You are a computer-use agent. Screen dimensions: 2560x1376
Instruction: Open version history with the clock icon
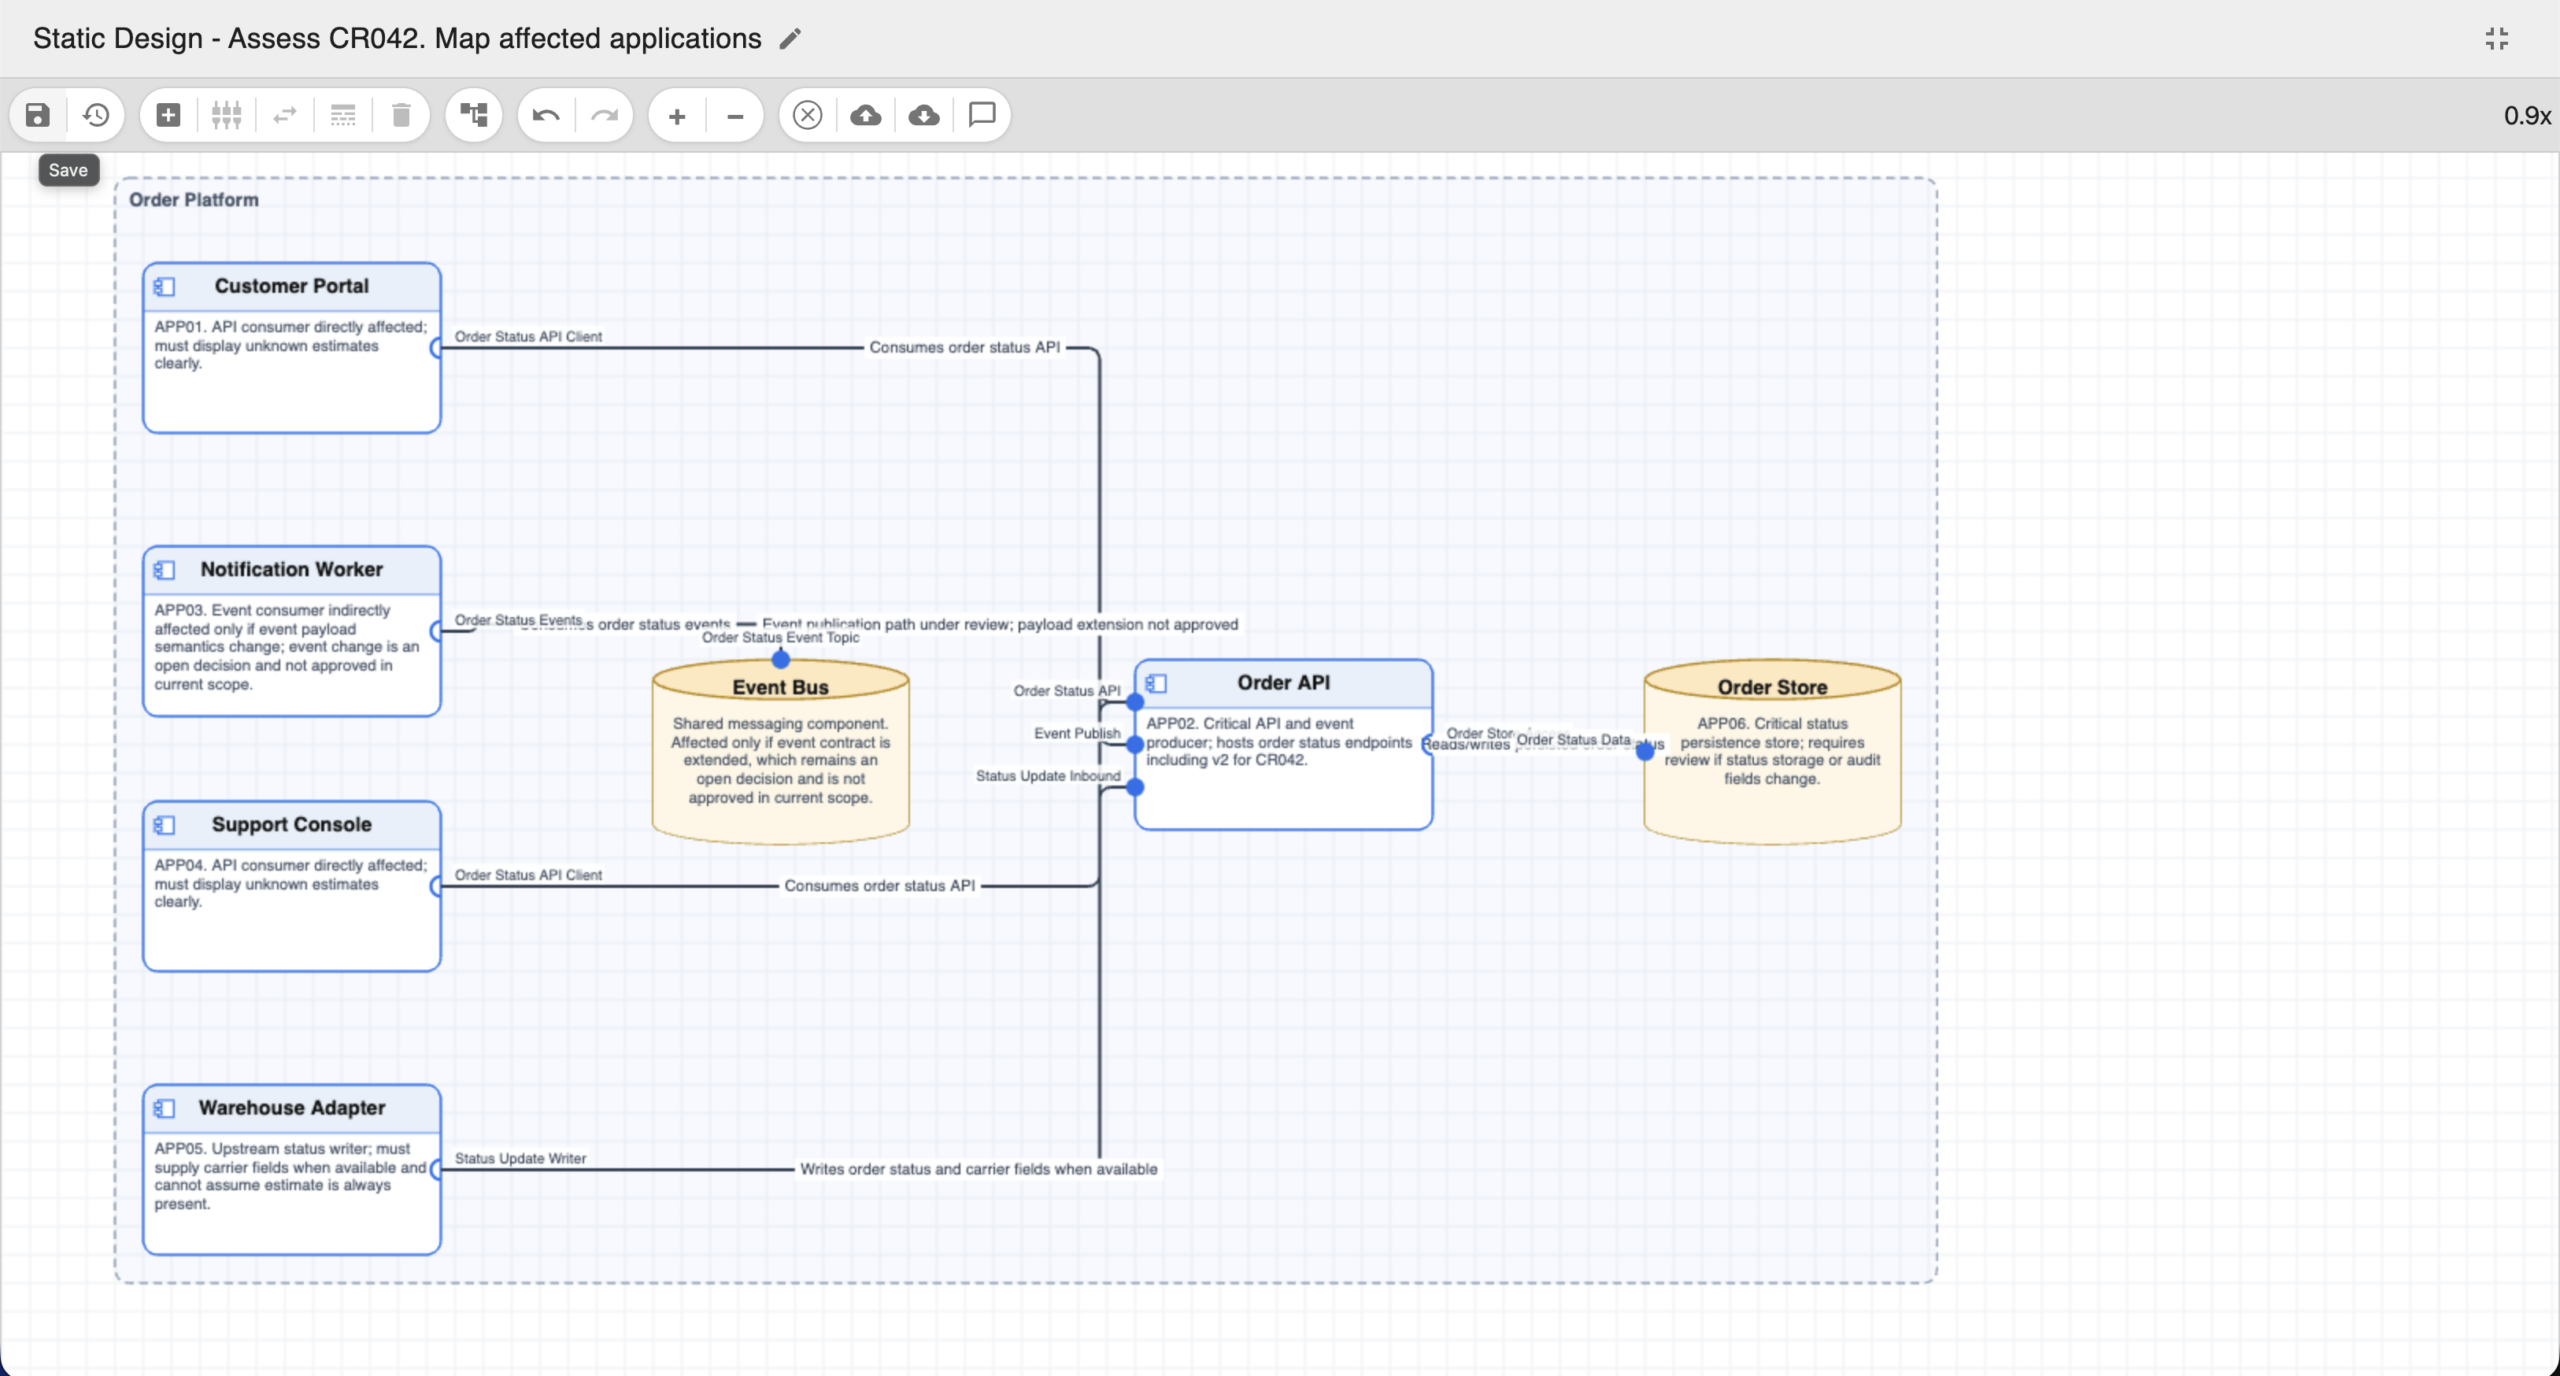coord(96,115)
